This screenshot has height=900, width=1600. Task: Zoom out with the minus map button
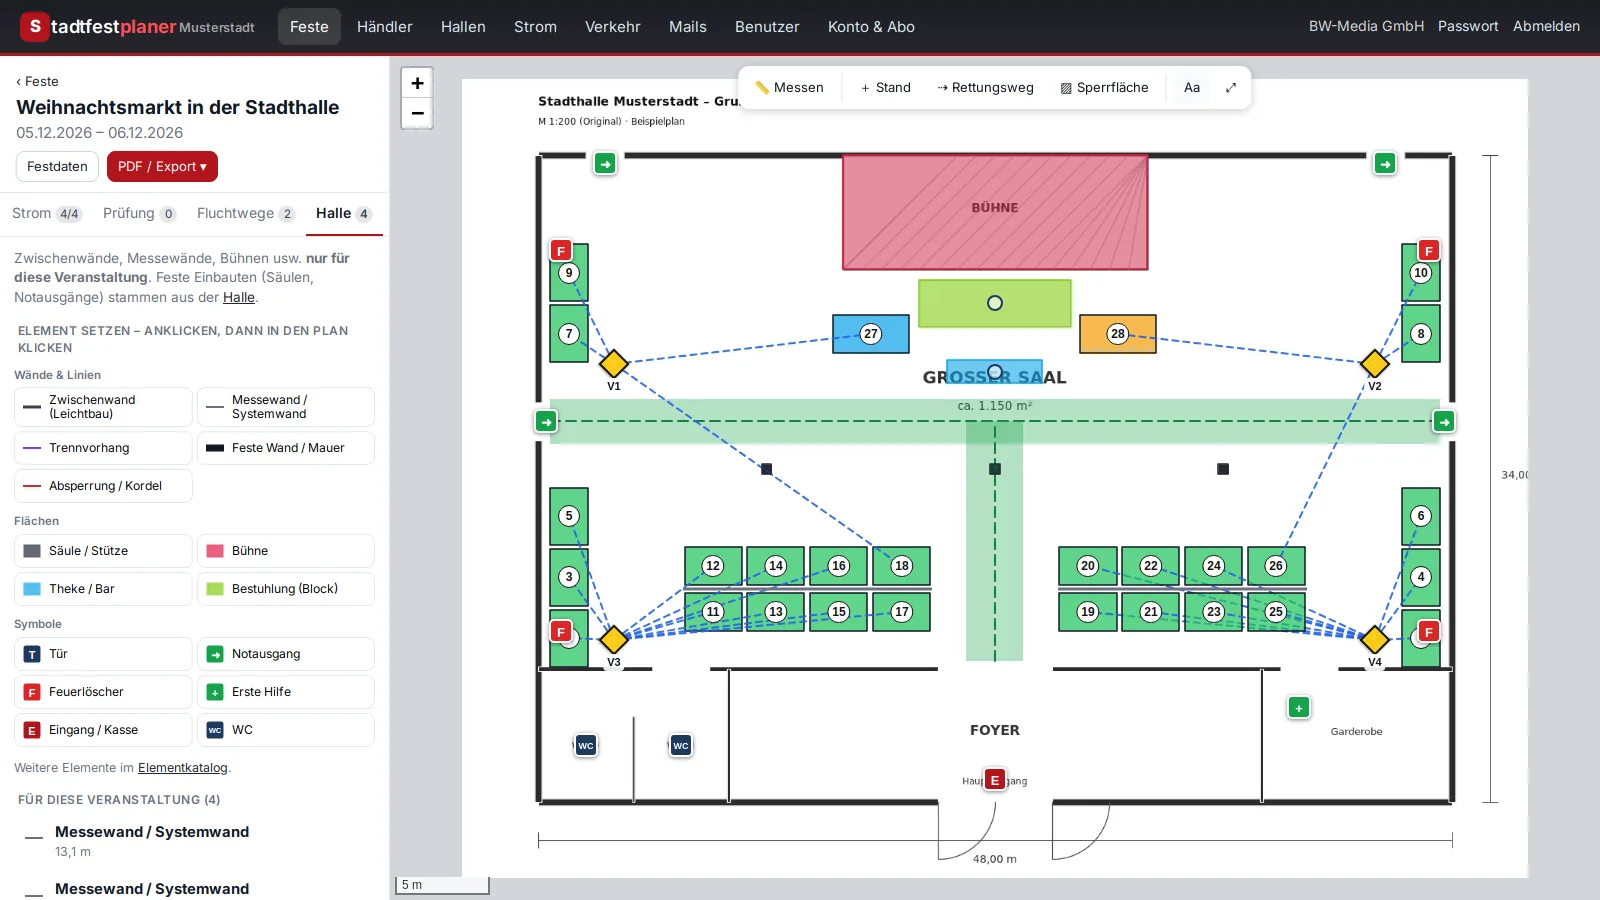click(417, 113)
